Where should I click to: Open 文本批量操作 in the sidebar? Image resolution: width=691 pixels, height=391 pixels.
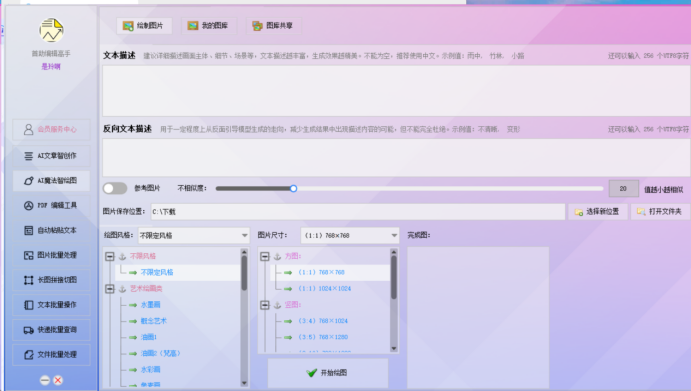point(51,305)
